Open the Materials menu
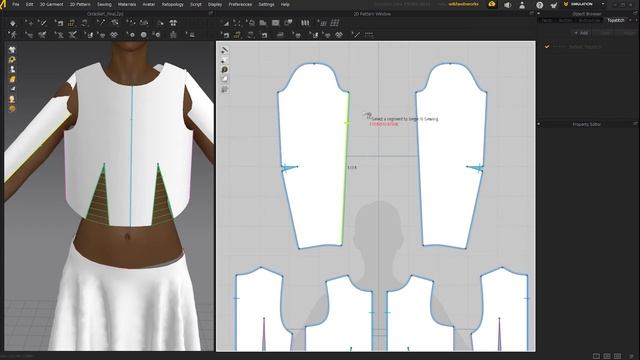 tap(127, 4)
